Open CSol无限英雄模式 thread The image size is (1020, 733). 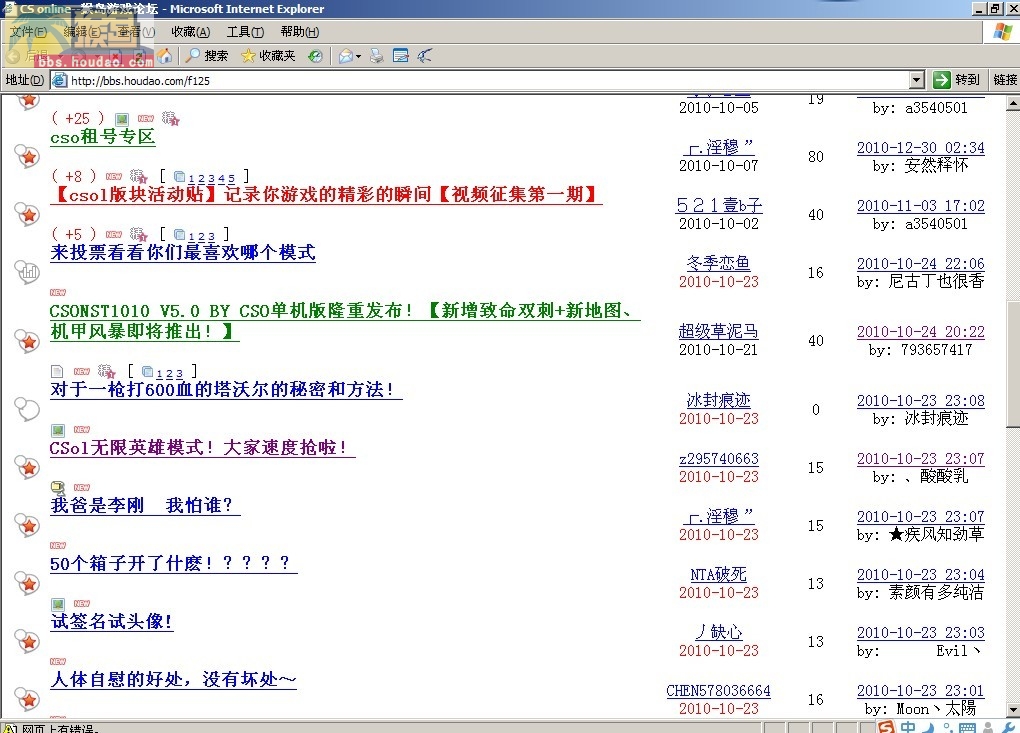(x=202, y=447)
